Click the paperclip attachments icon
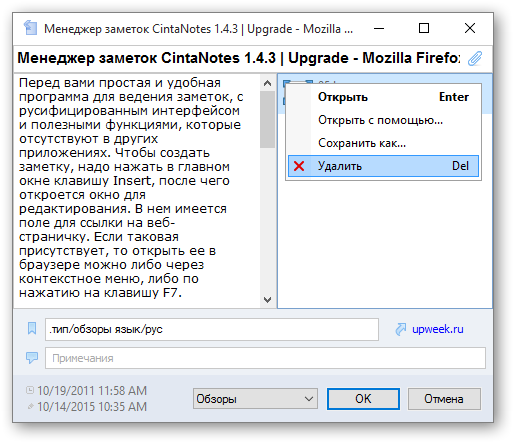The image size is (514, 443). 475,58
